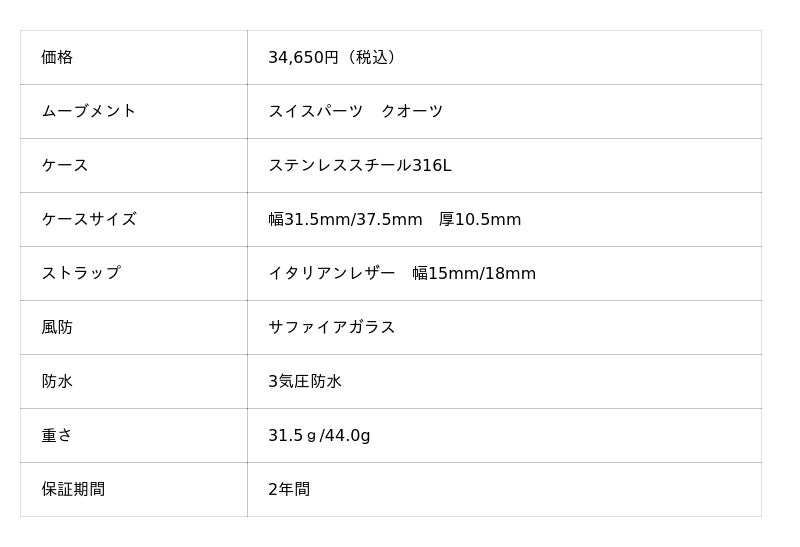Select the ステンレススチール316L text
The width and height of the screenshot is (800, 547).
click(x=359, y=166)
